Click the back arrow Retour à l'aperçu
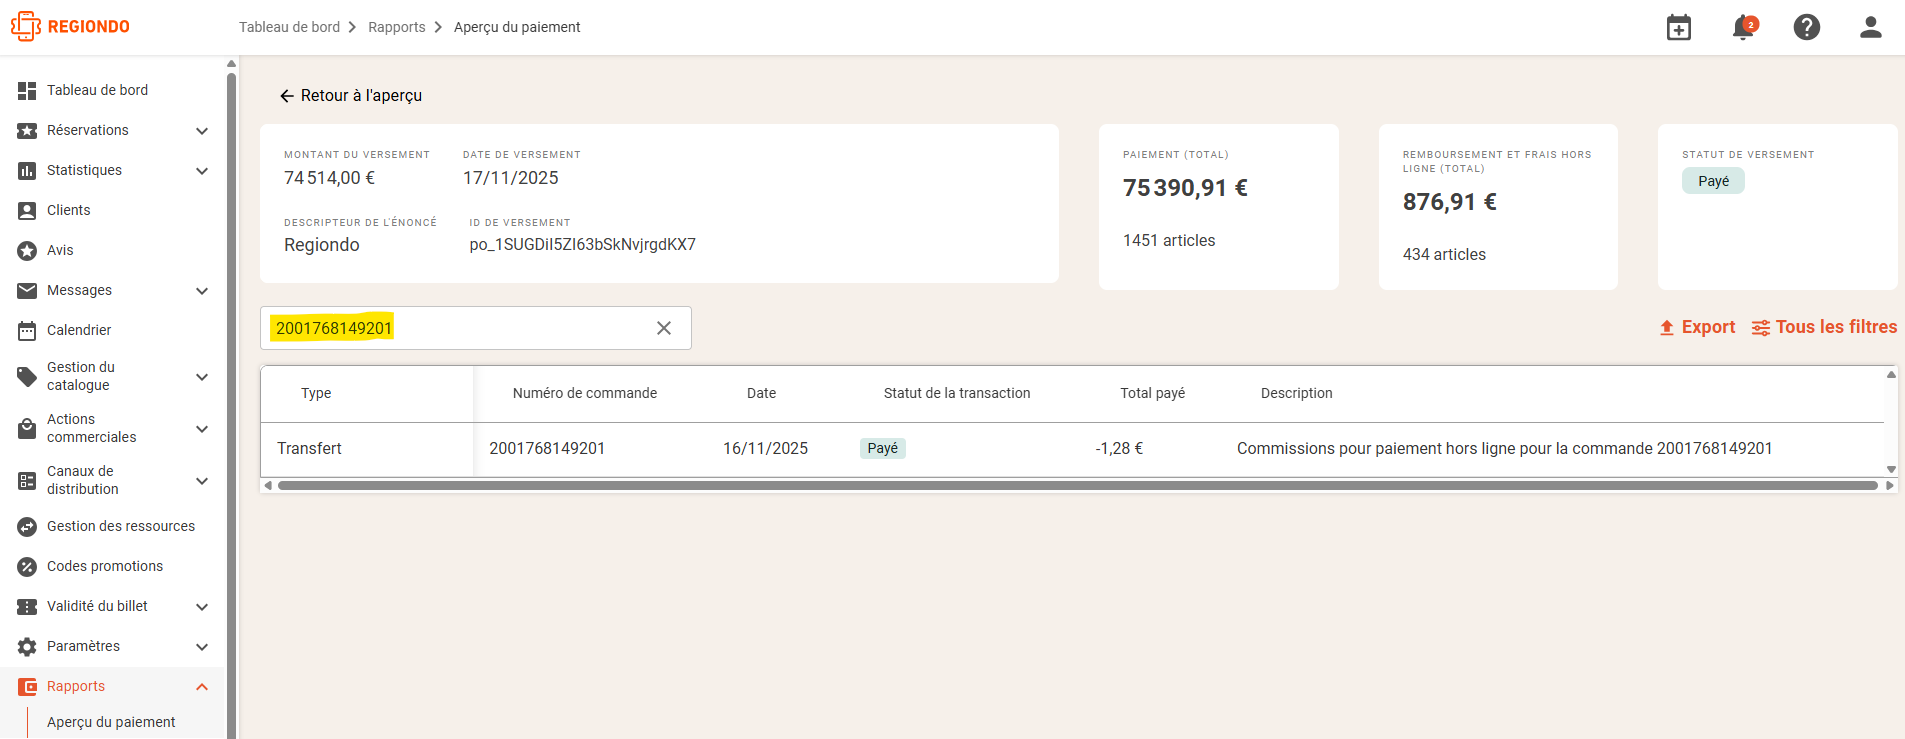1905x739 pixels. coord(350,95)
